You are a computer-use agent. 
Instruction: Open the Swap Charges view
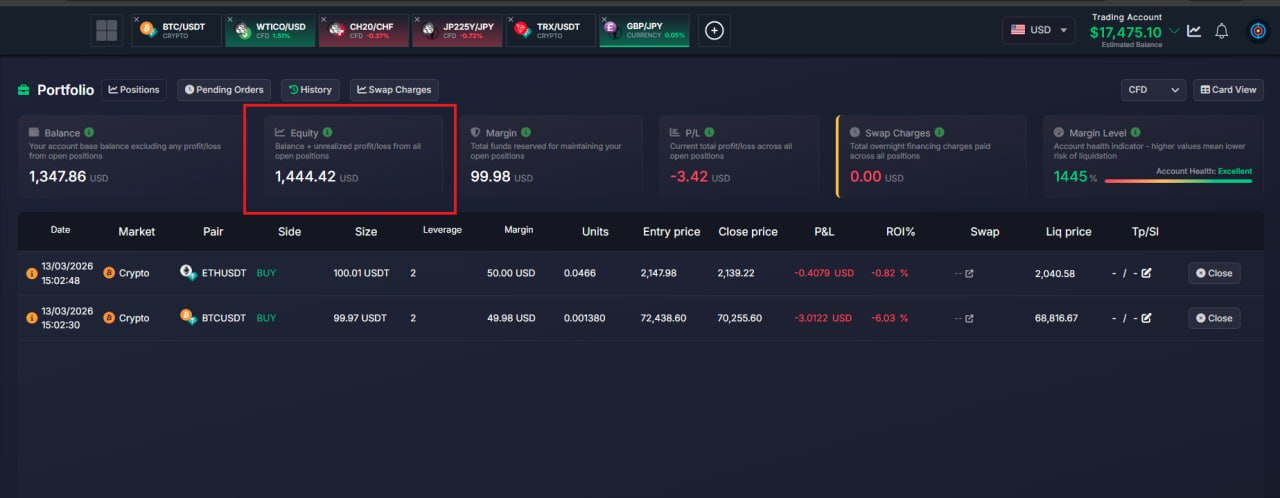pyautogui.click(x=394, y=90)
